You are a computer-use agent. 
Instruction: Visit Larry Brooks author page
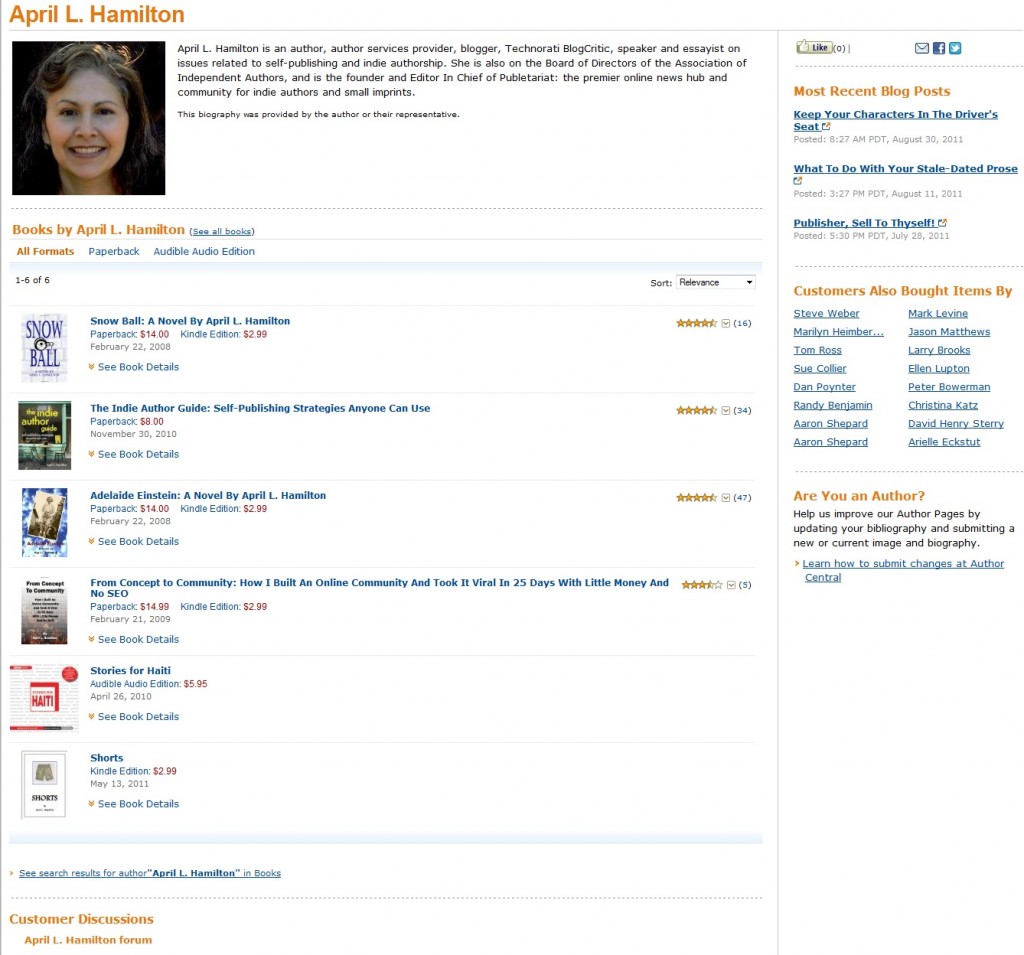point(939,350)
